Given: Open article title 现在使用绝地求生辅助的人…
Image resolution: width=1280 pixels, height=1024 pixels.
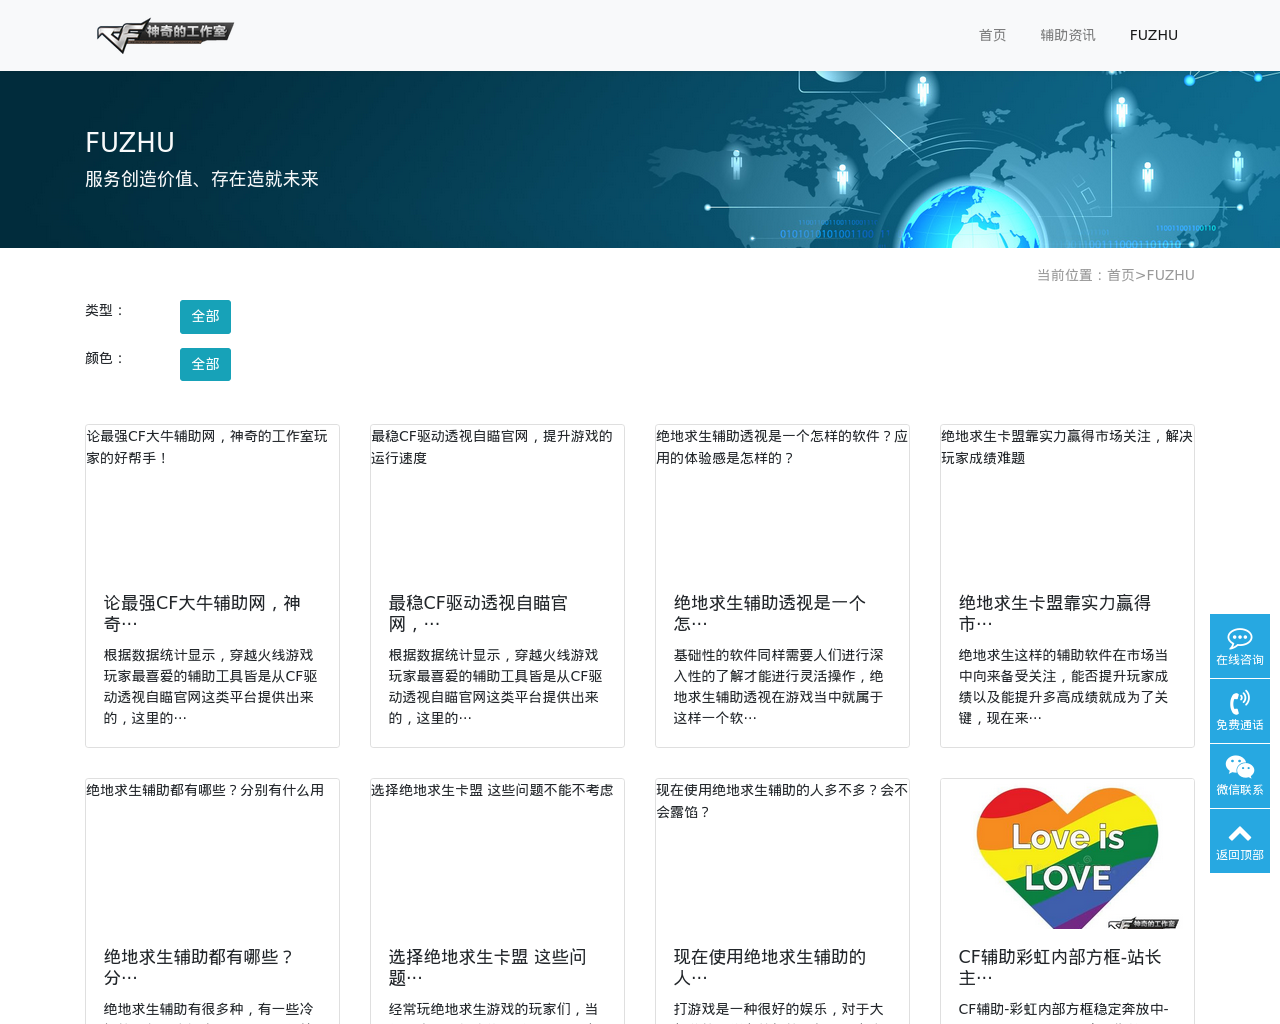Looking at the screenshot, I should [770, 967].
